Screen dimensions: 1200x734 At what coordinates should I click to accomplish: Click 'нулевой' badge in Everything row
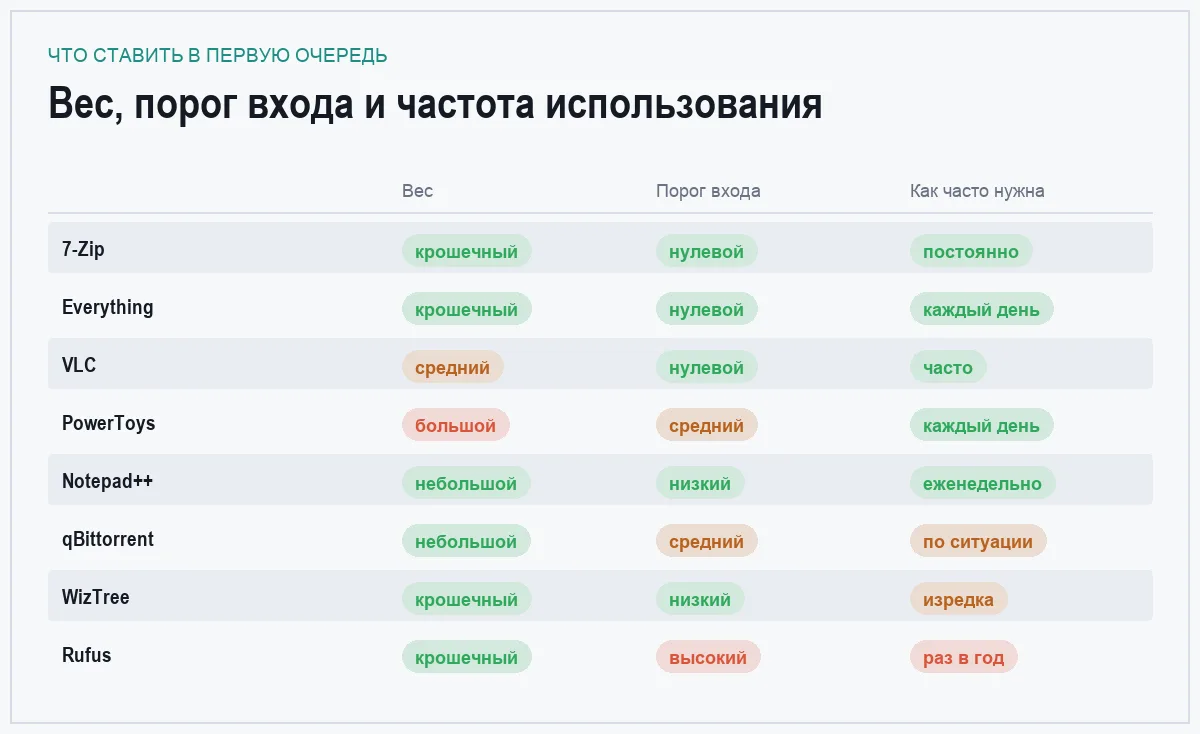tap(707, 309)
